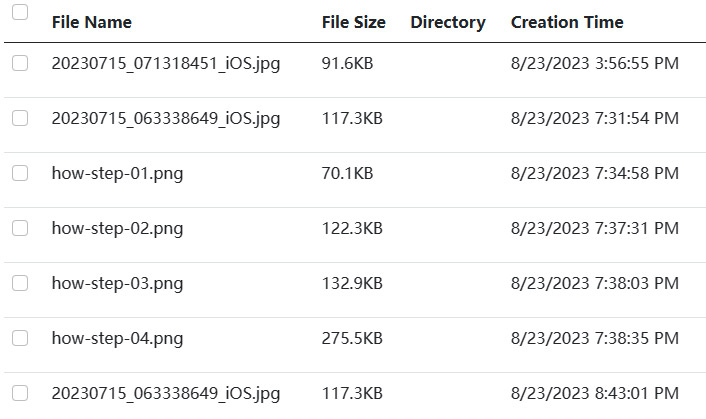Tick the how-step-01.png row checkbox
Image resolution: width=706 pixels, height=419 pixels.
20,173
